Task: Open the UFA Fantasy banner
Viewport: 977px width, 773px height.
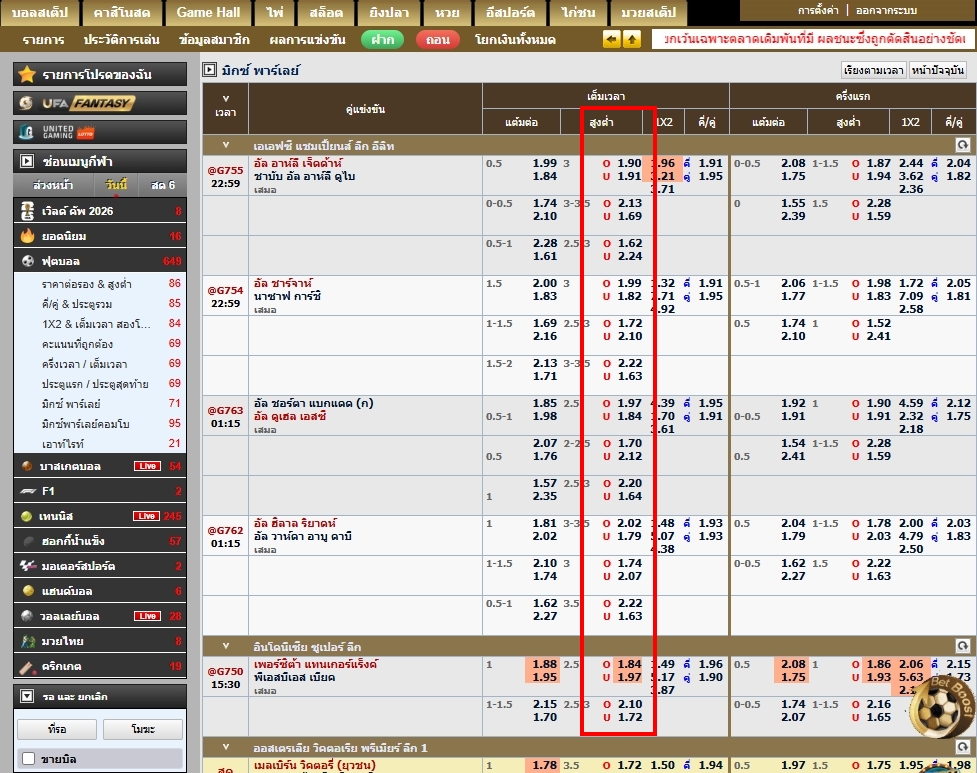Action: point(100,103)
